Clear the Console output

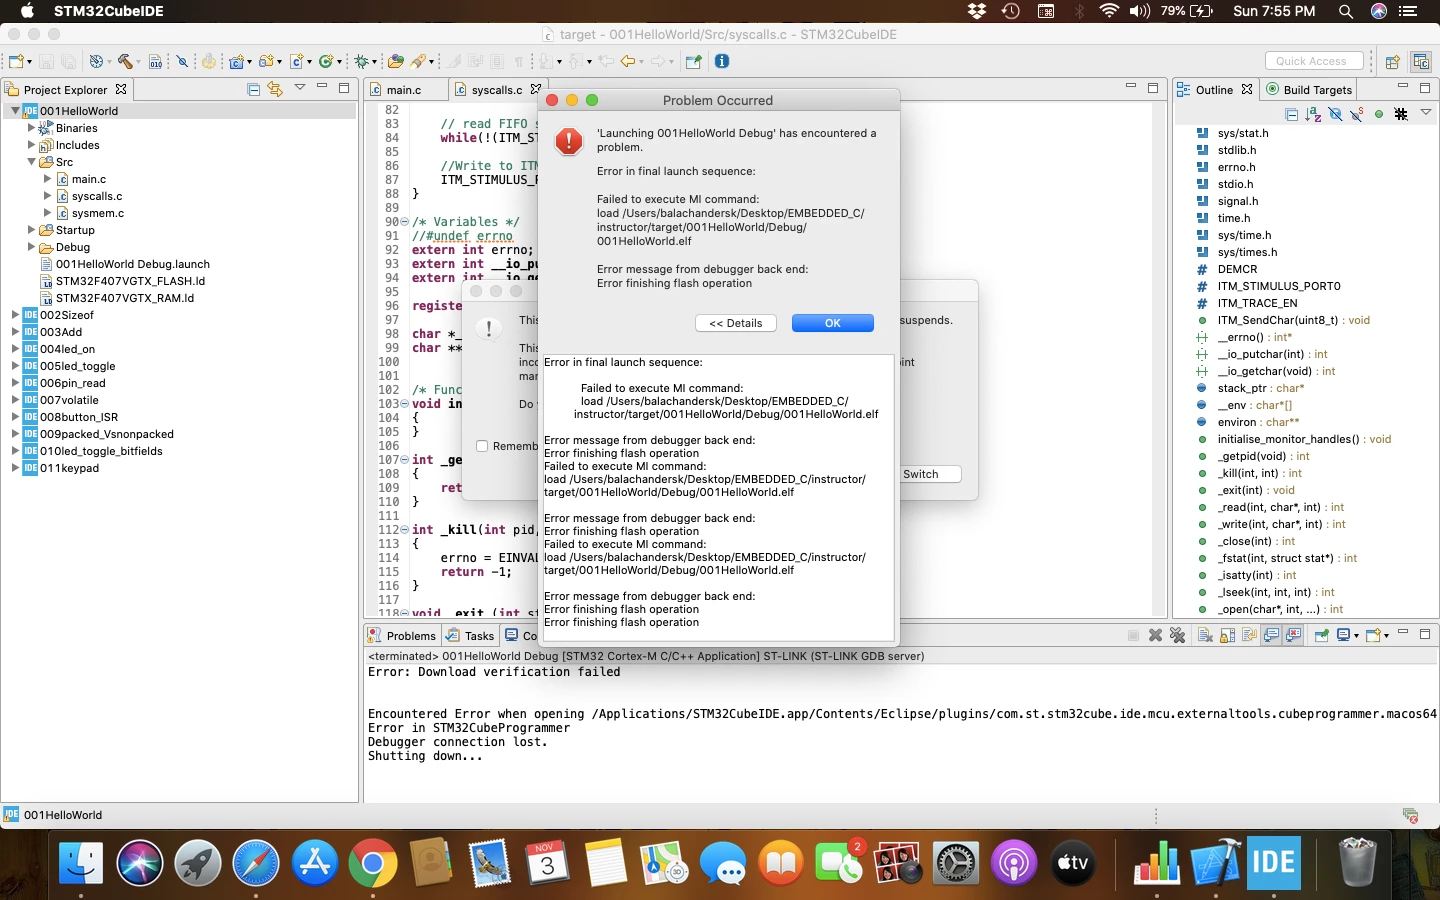point(1205,635)
